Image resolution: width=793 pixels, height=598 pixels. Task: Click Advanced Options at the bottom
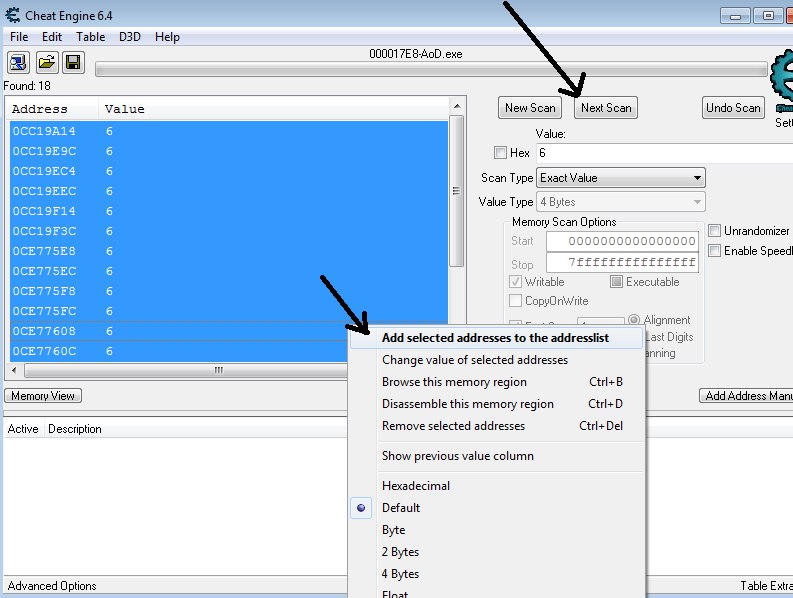pyautogui.click(x=52, y=586)
